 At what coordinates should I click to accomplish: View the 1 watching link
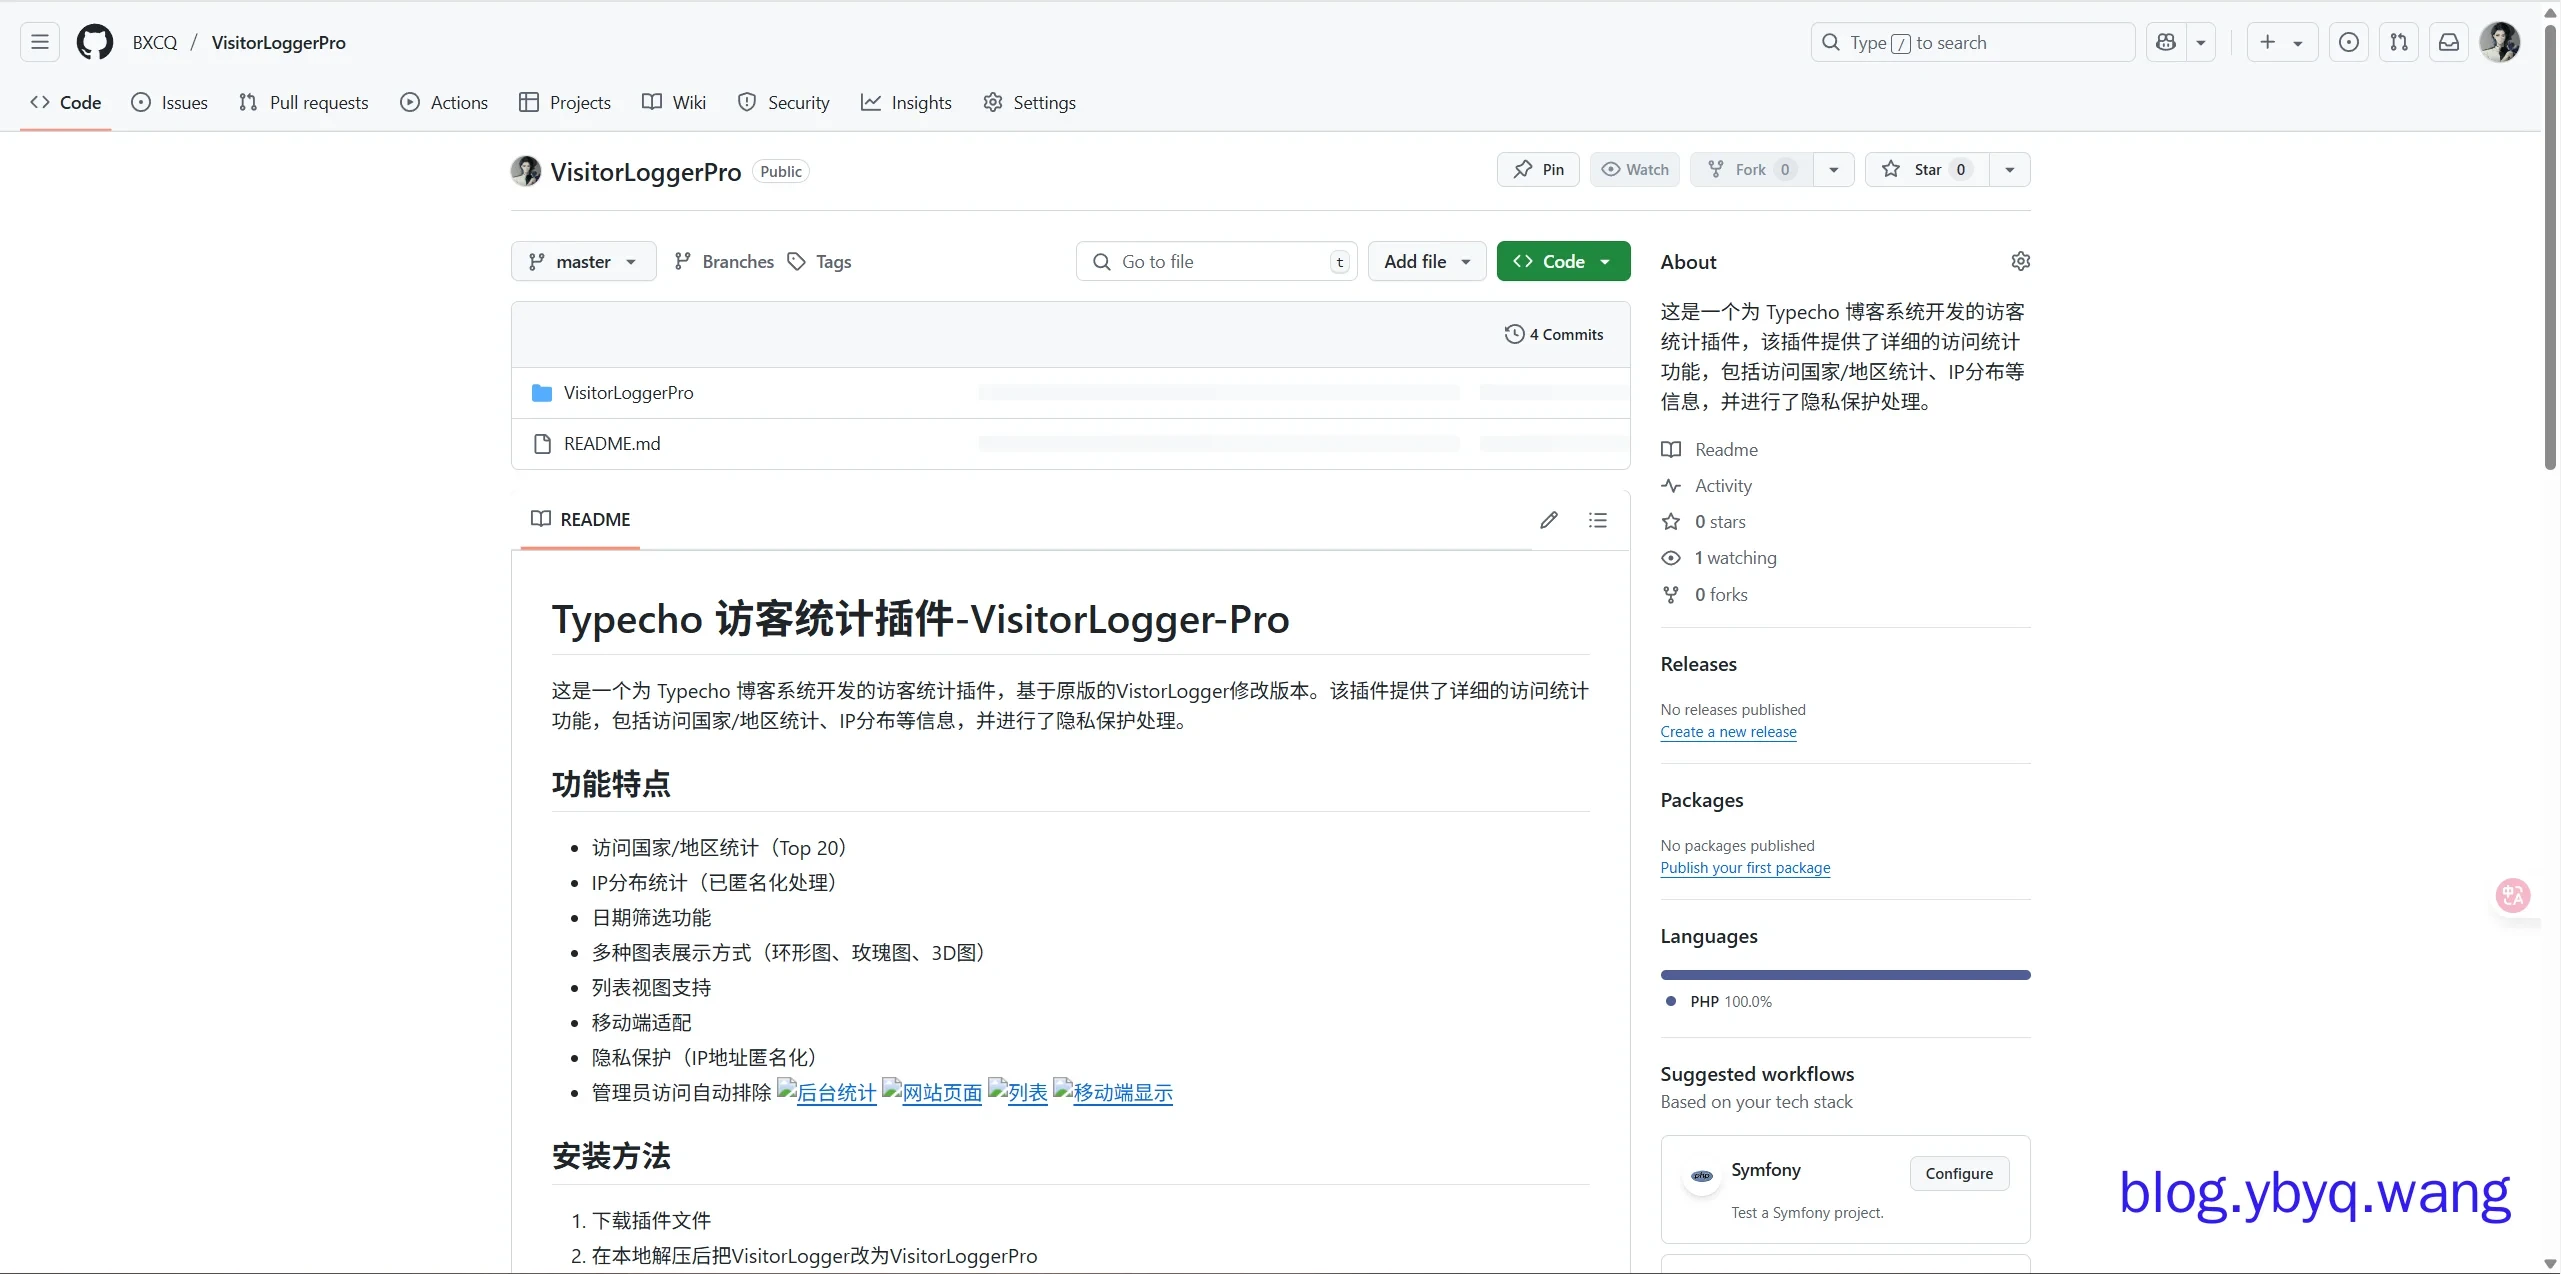pyautogui.click(x=1719, y=557)
